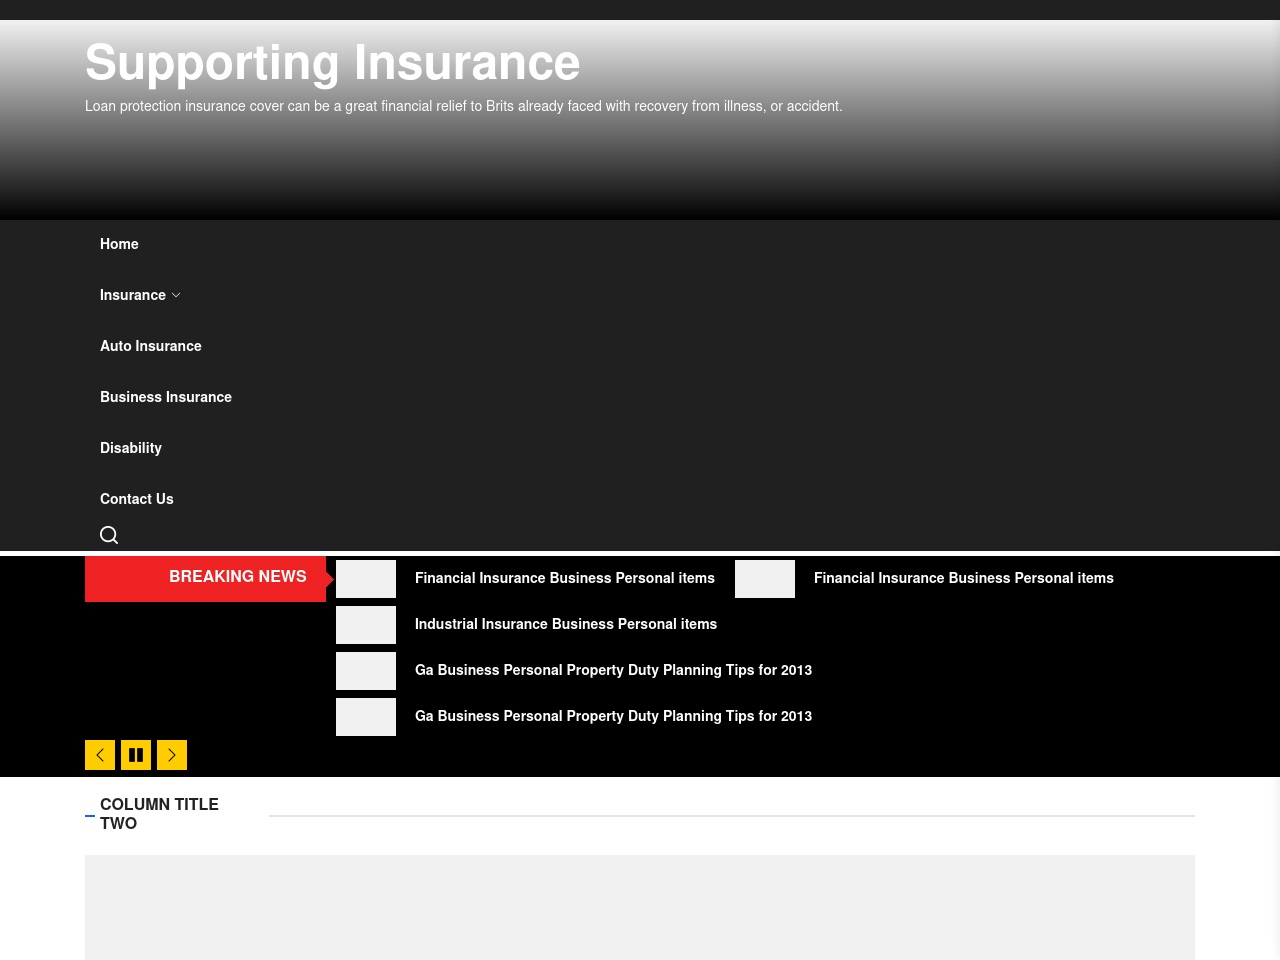
Task: Pause the breaking news ticker
Action: 136,755
